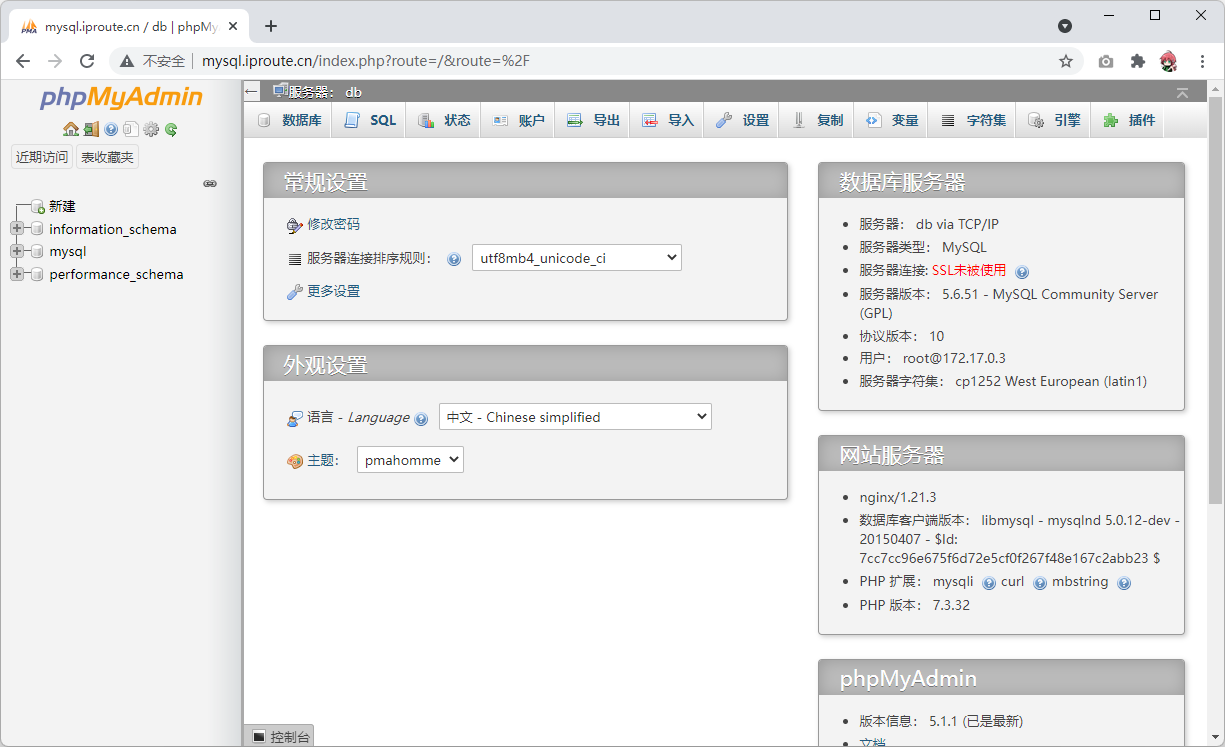Switch to the SQL tab
1225x747 pixels.
click(x=371, y=120)
